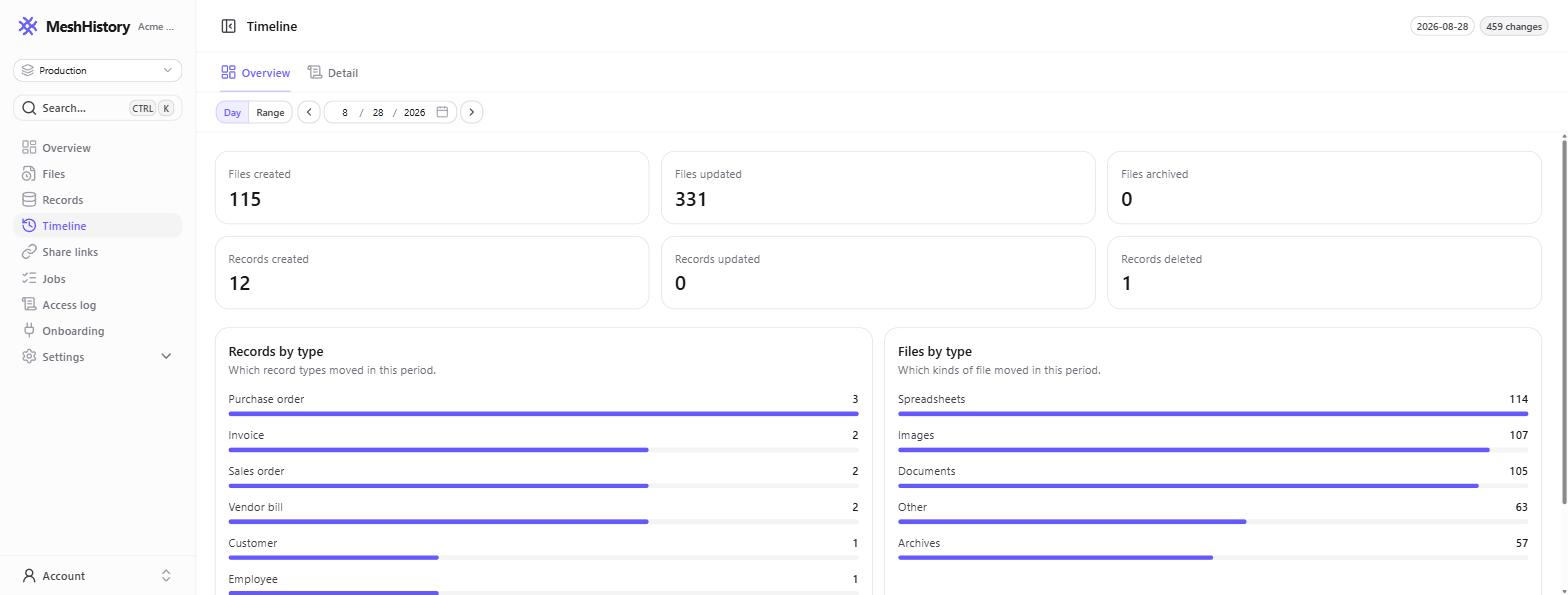This screenshot has height=595, width=1568.
Task: Expand the Settings chevron
Action: [166, 356]
